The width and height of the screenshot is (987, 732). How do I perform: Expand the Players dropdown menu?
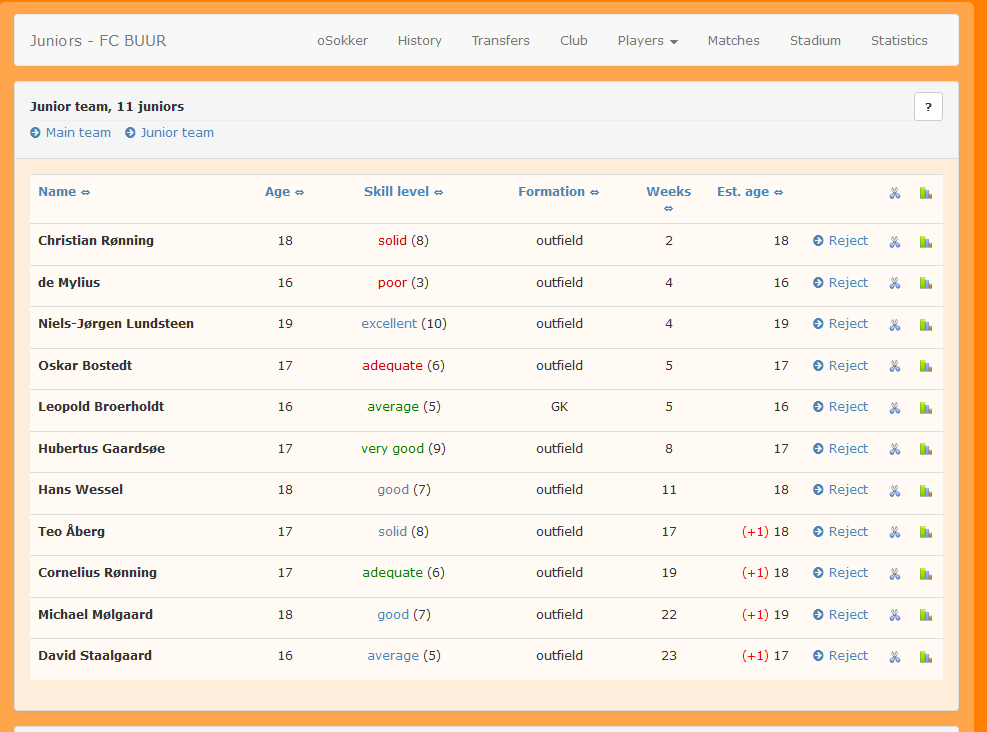click(647, 40)
